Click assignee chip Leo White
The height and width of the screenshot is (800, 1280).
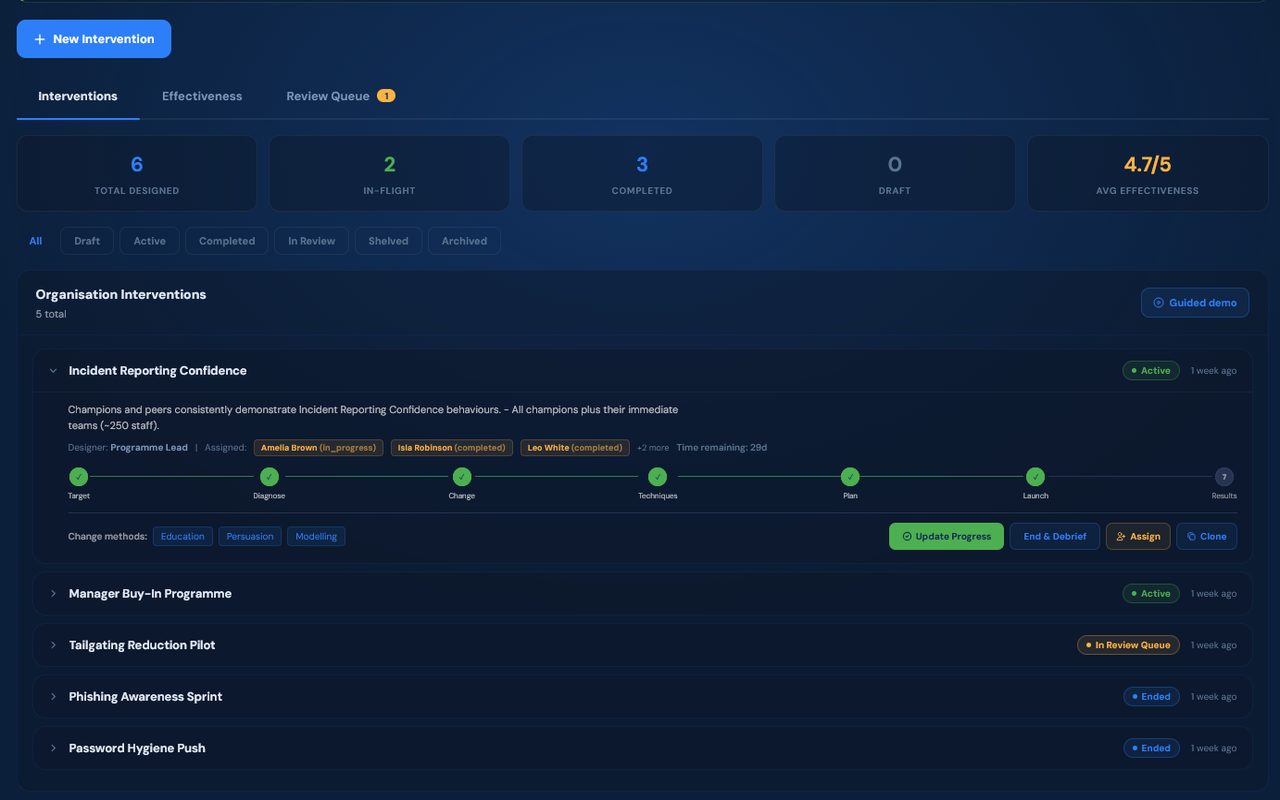click(575, 448)
